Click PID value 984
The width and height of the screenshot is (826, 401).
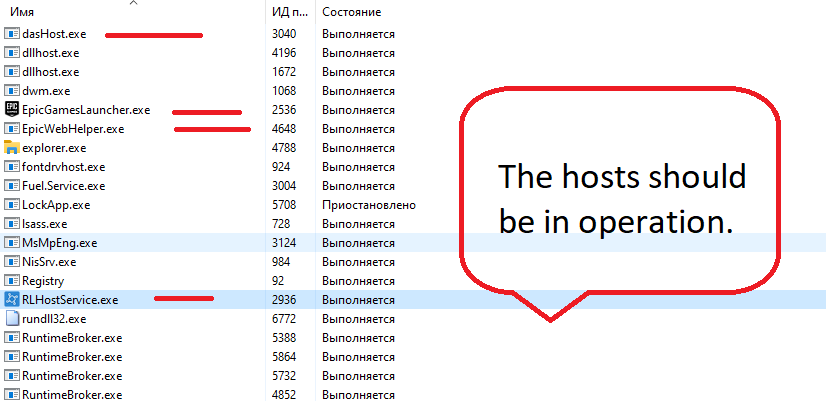[281, 262]
